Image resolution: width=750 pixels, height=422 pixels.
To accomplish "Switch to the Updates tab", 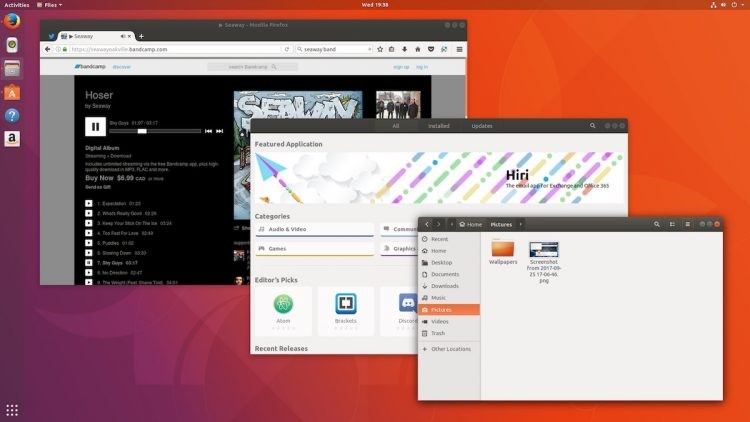I will tap(481, 126).
